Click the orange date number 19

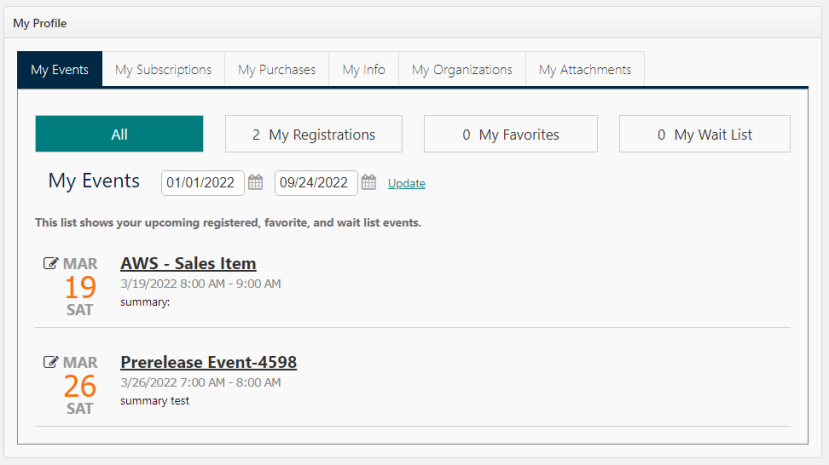pos(80,287)
